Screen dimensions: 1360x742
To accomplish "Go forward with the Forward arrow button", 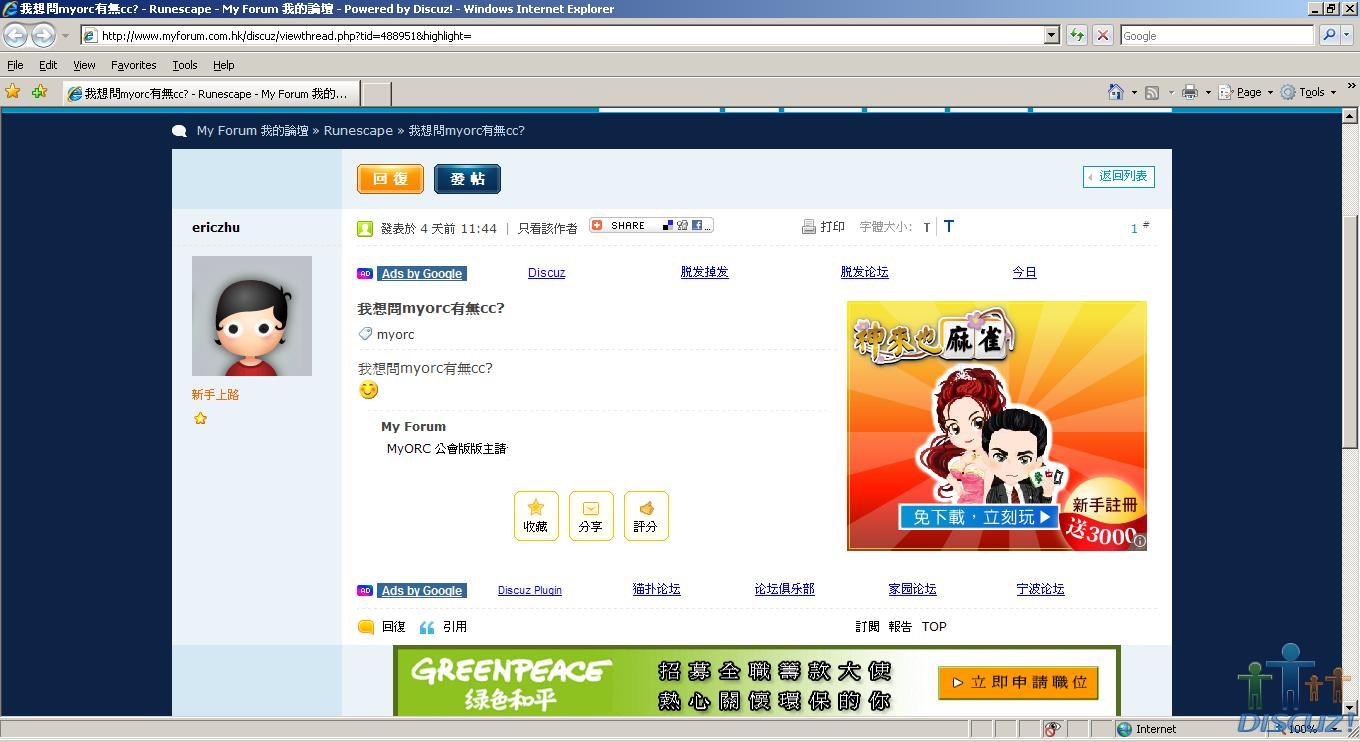I will point(43,35).
